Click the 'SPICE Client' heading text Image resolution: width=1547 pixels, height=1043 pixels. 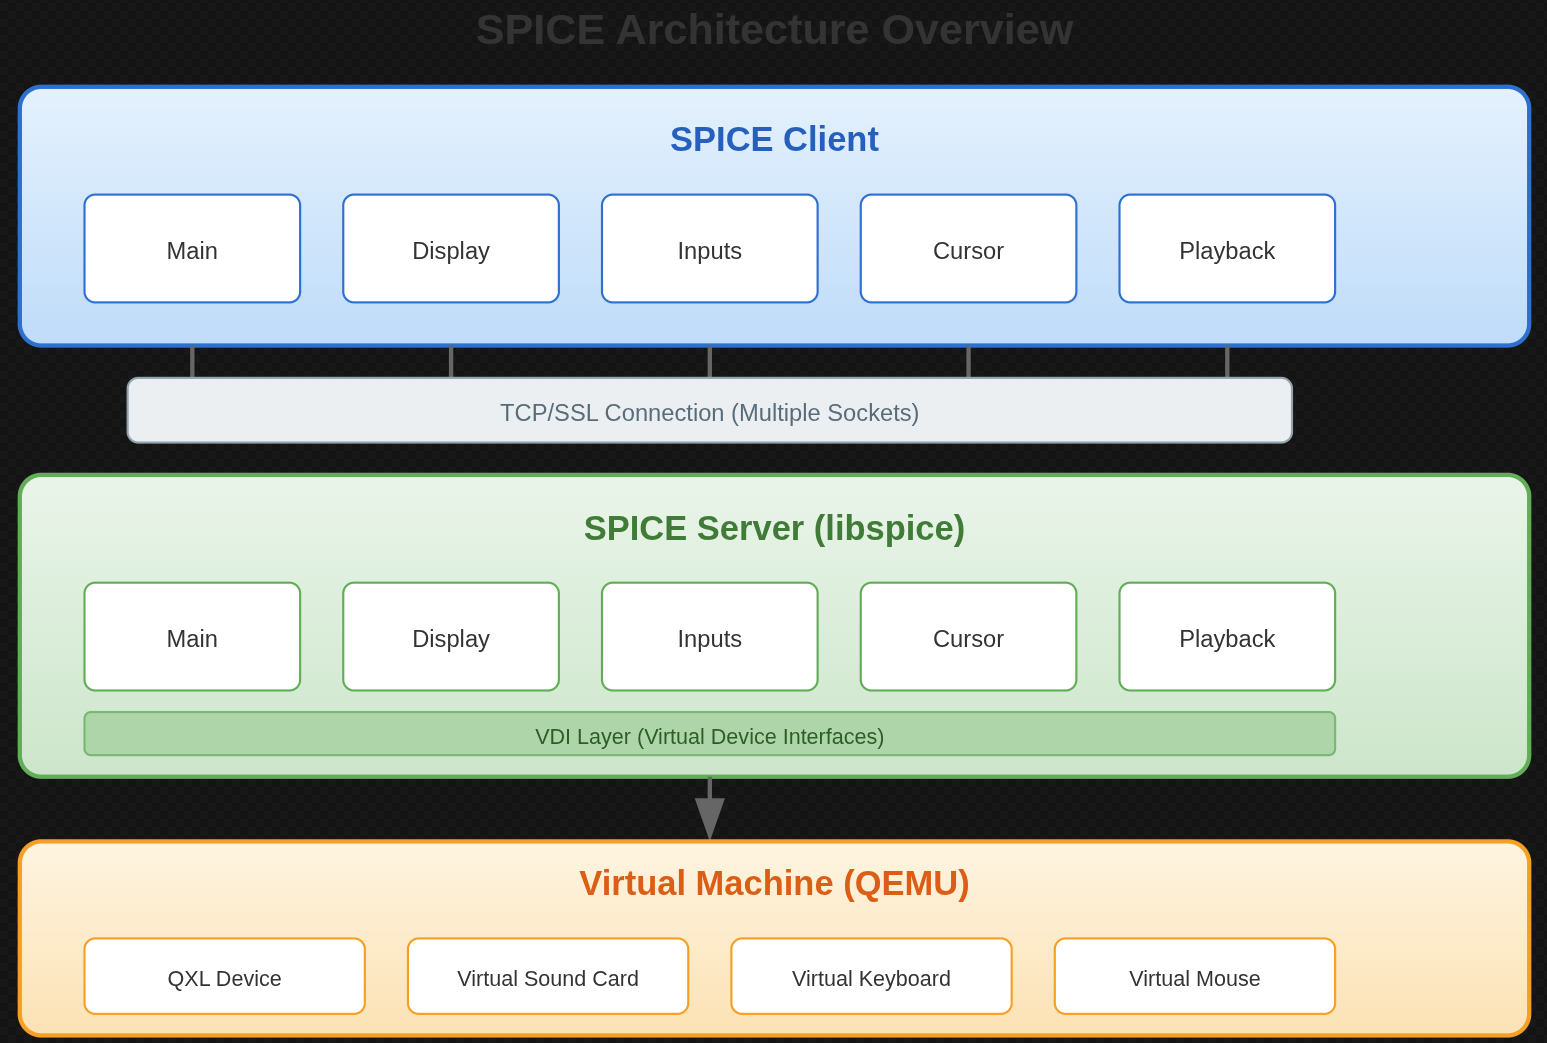click(774, 139)
